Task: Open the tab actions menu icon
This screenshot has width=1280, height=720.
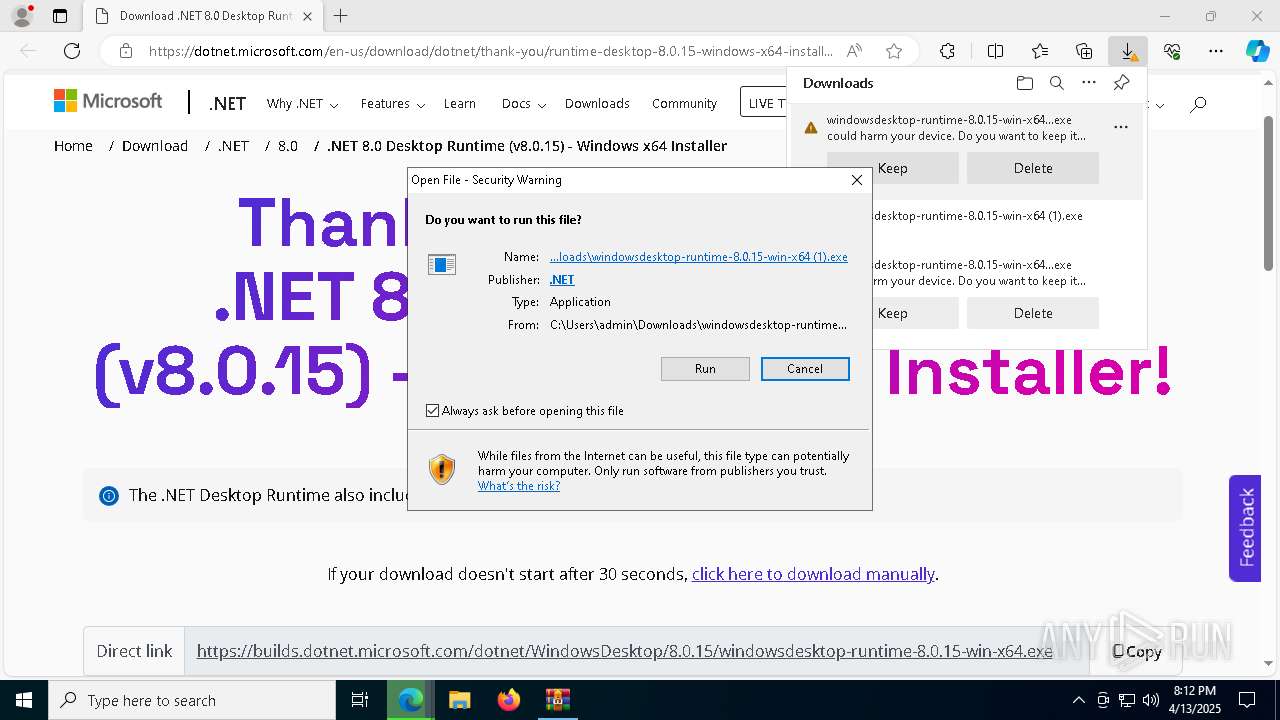Action: pyautogui.click(x=60, y=16)
